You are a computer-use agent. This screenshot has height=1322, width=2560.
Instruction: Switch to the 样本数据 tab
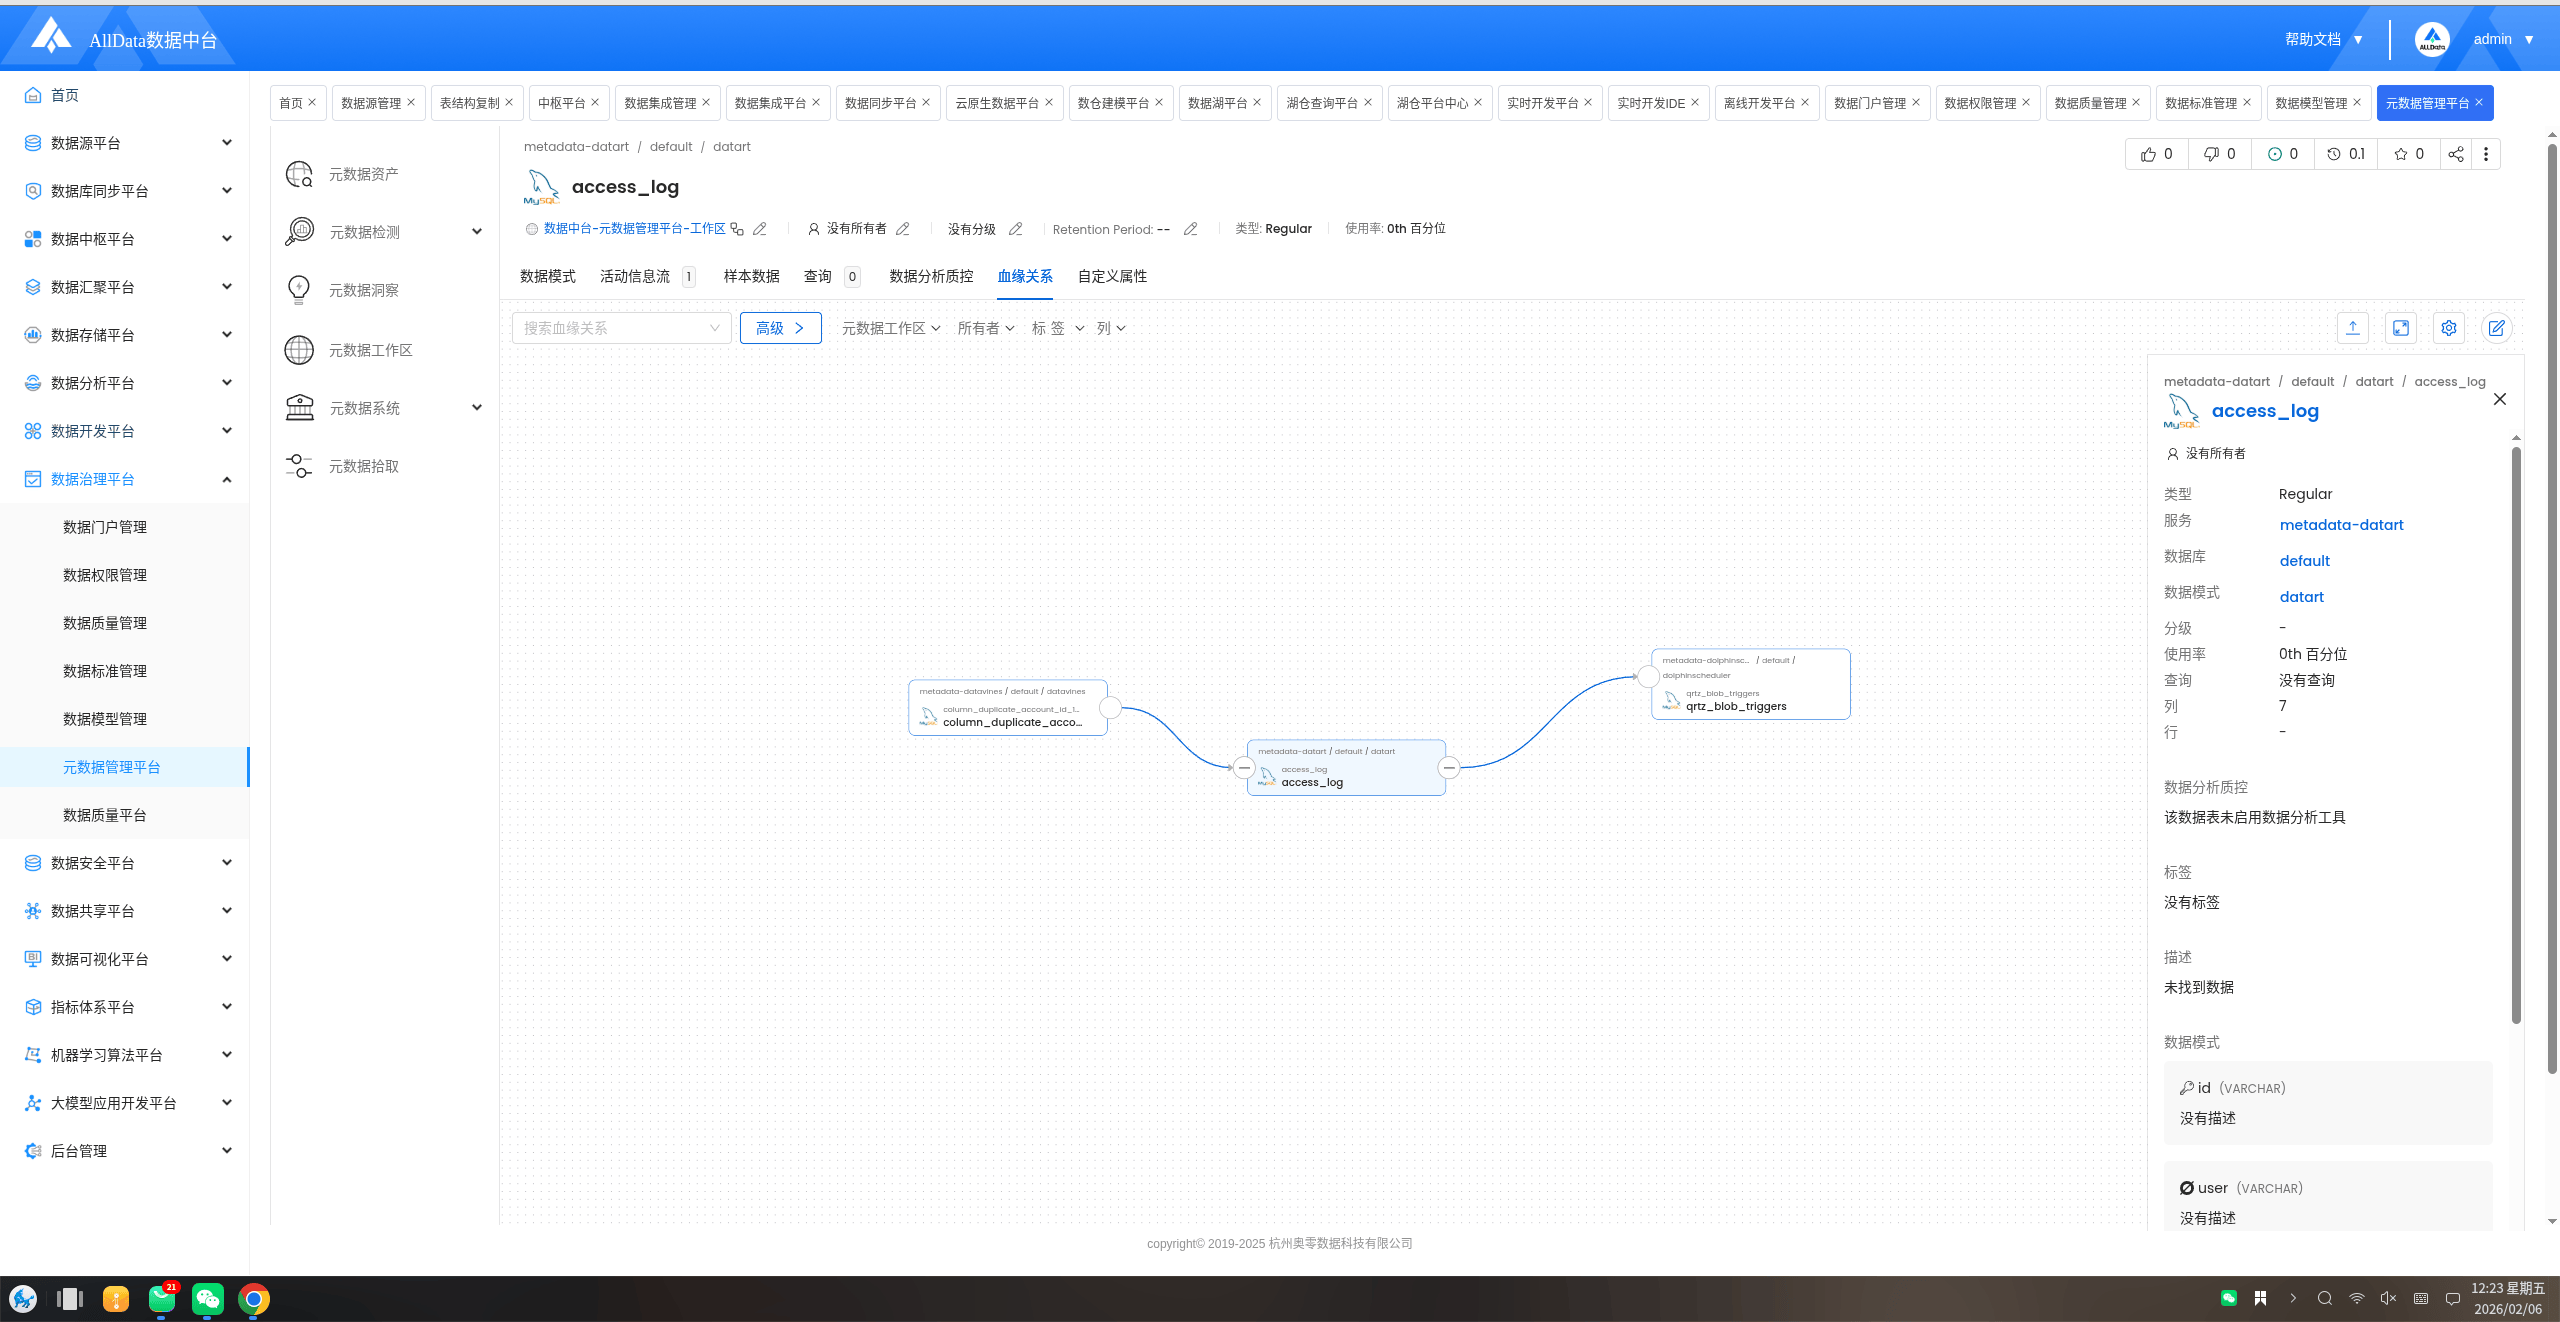tap(751, 276)
